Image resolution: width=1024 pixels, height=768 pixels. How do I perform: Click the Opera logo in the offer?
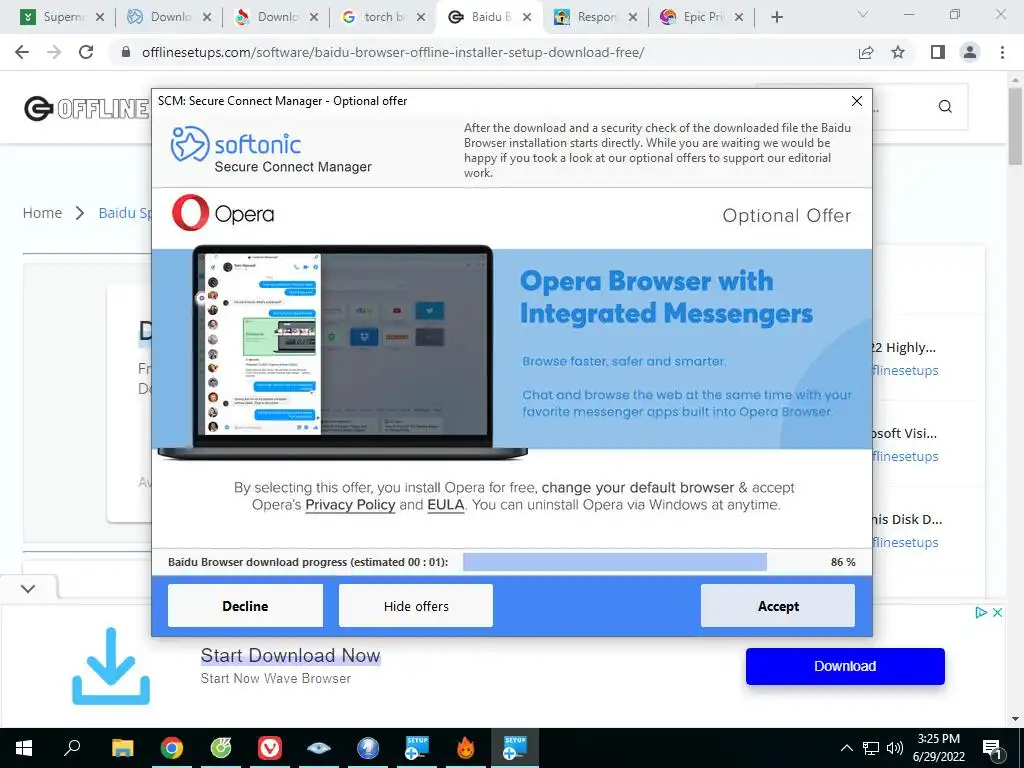pyautogui.click(x=223, y=213)
